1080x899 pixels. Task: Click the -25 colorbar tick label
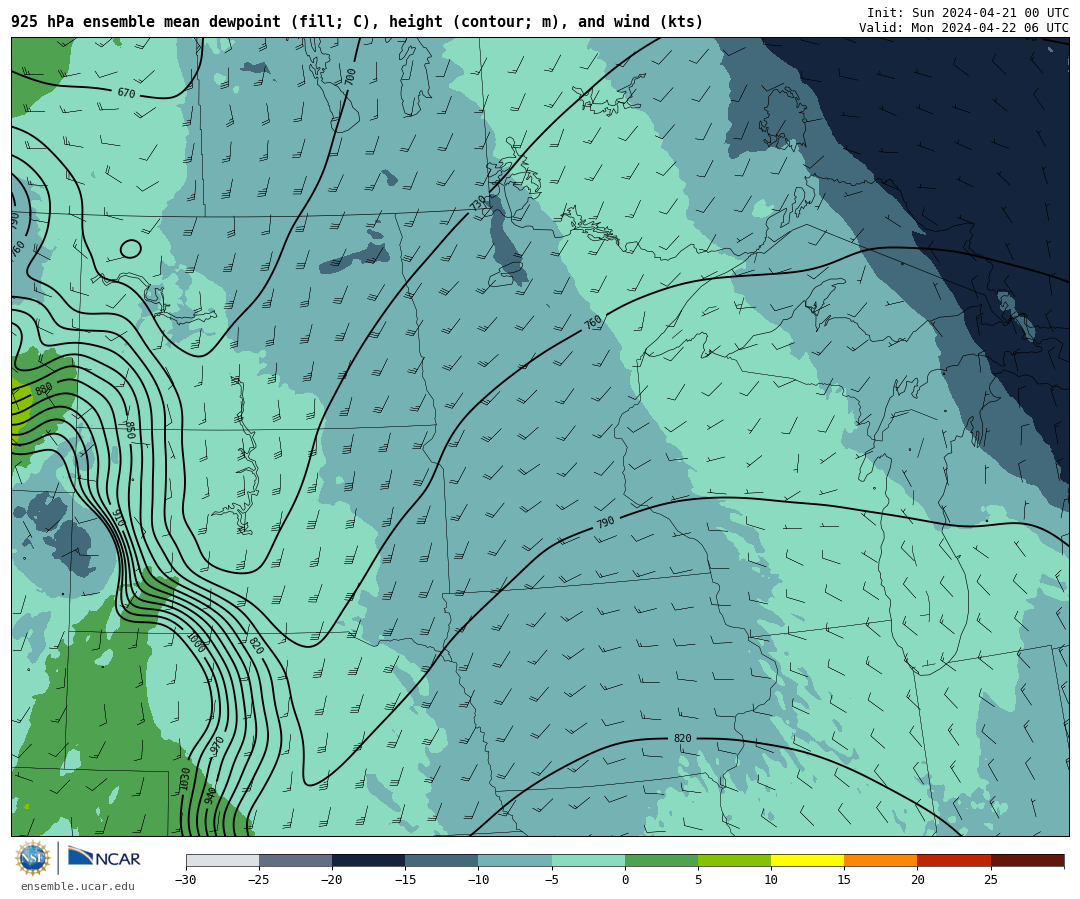(258, 880)
